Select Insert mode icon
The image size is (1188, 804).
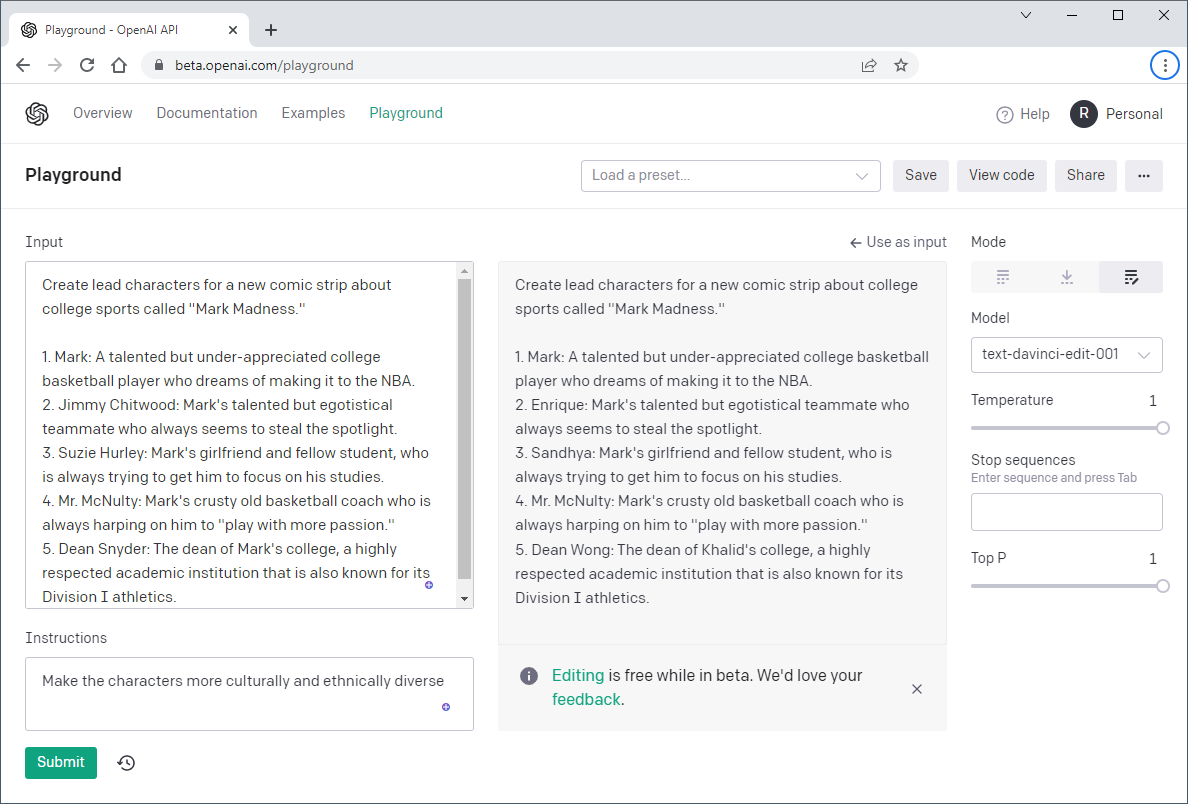point(1067,277)
